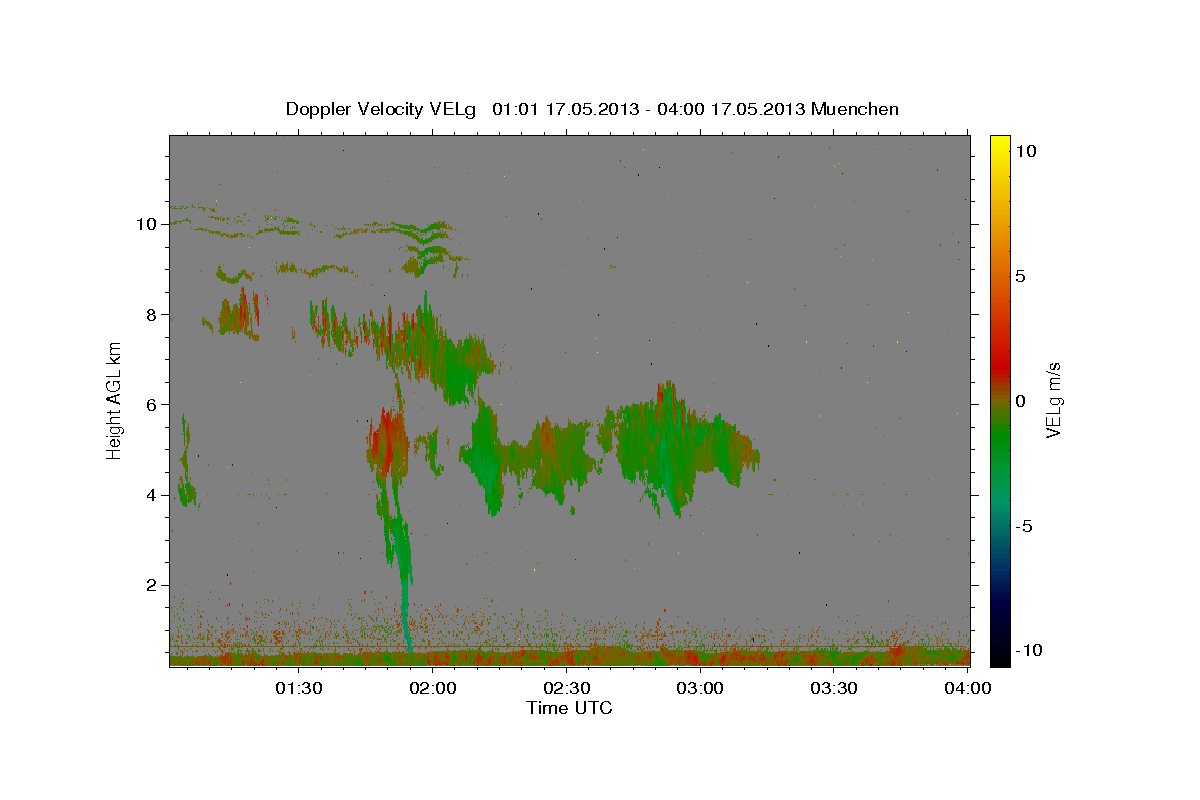Click the 03:00 time tick label
Screen dimensions: 1200x800
(x=700, y=688)
